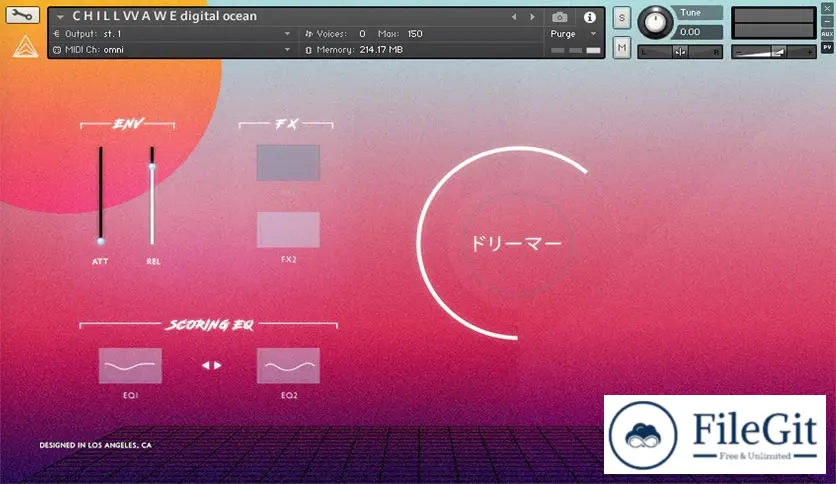Click the left arrow between EQs
Screen dimensions: 836x484
click(206, 365)
